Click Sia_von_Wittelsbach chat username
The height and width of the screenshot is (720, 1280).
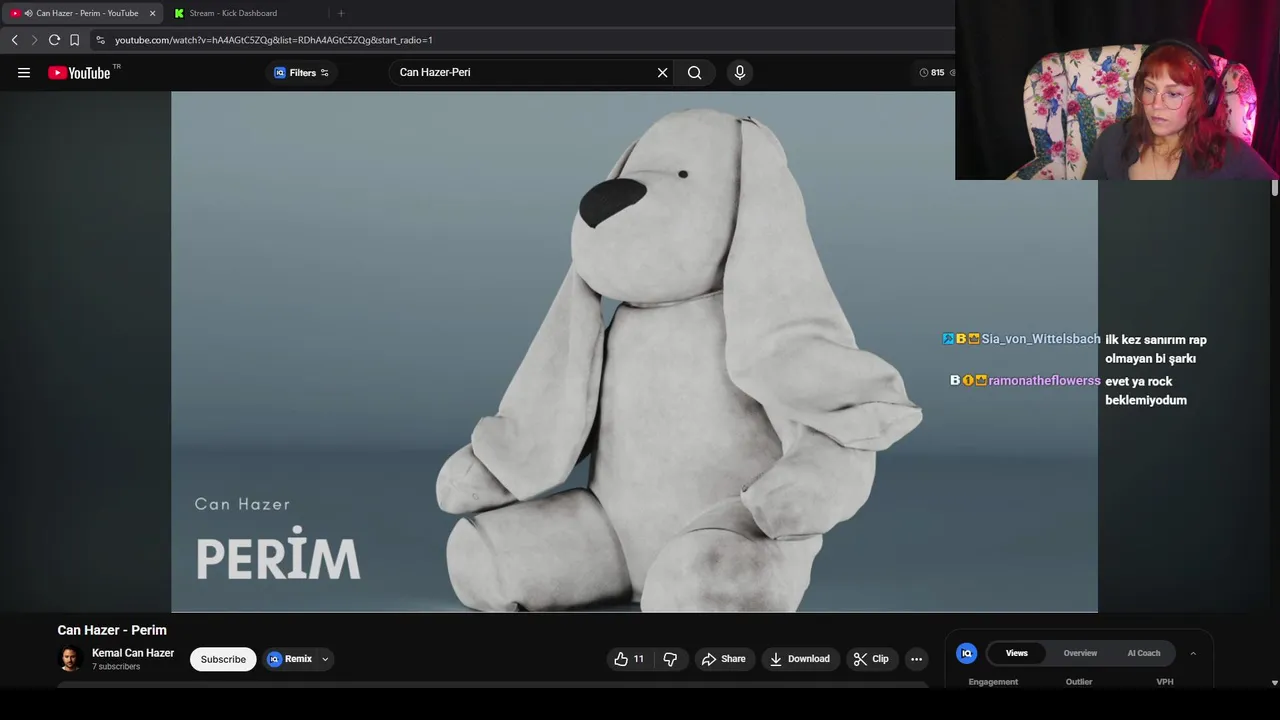pos(1041,339)
